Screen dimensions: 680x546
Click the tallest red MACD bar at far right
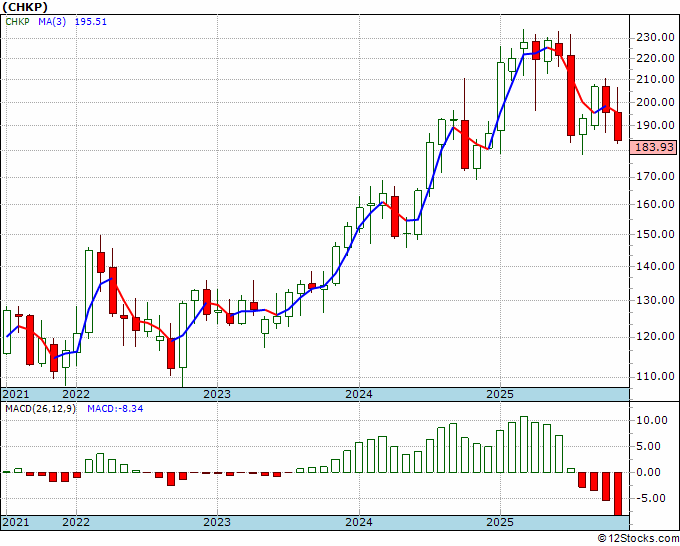tap(618, 494)
